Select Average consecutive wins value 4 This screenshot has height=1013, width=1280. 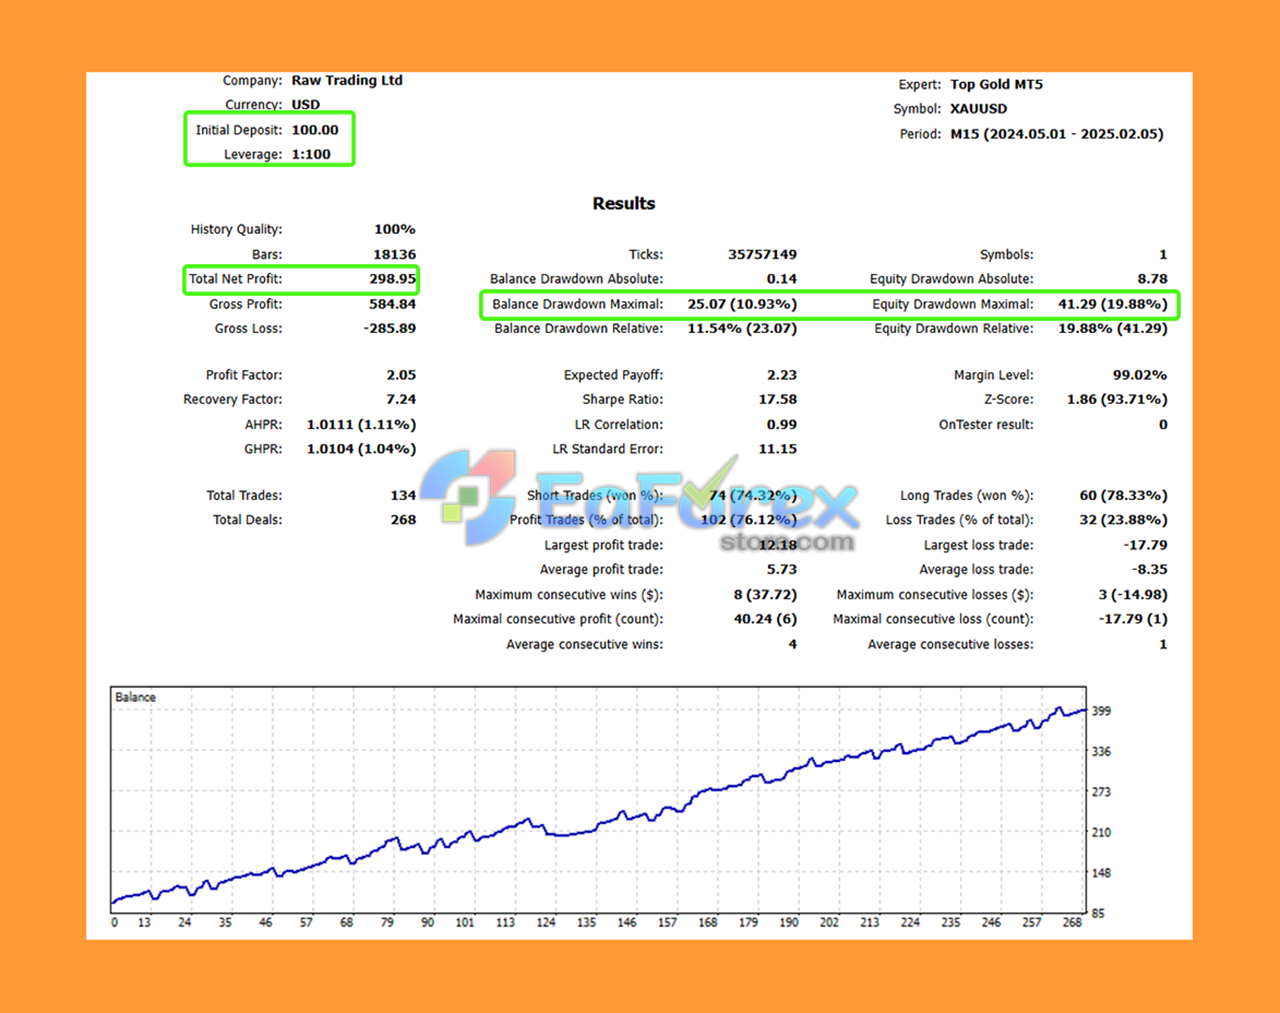coord(793,644)
